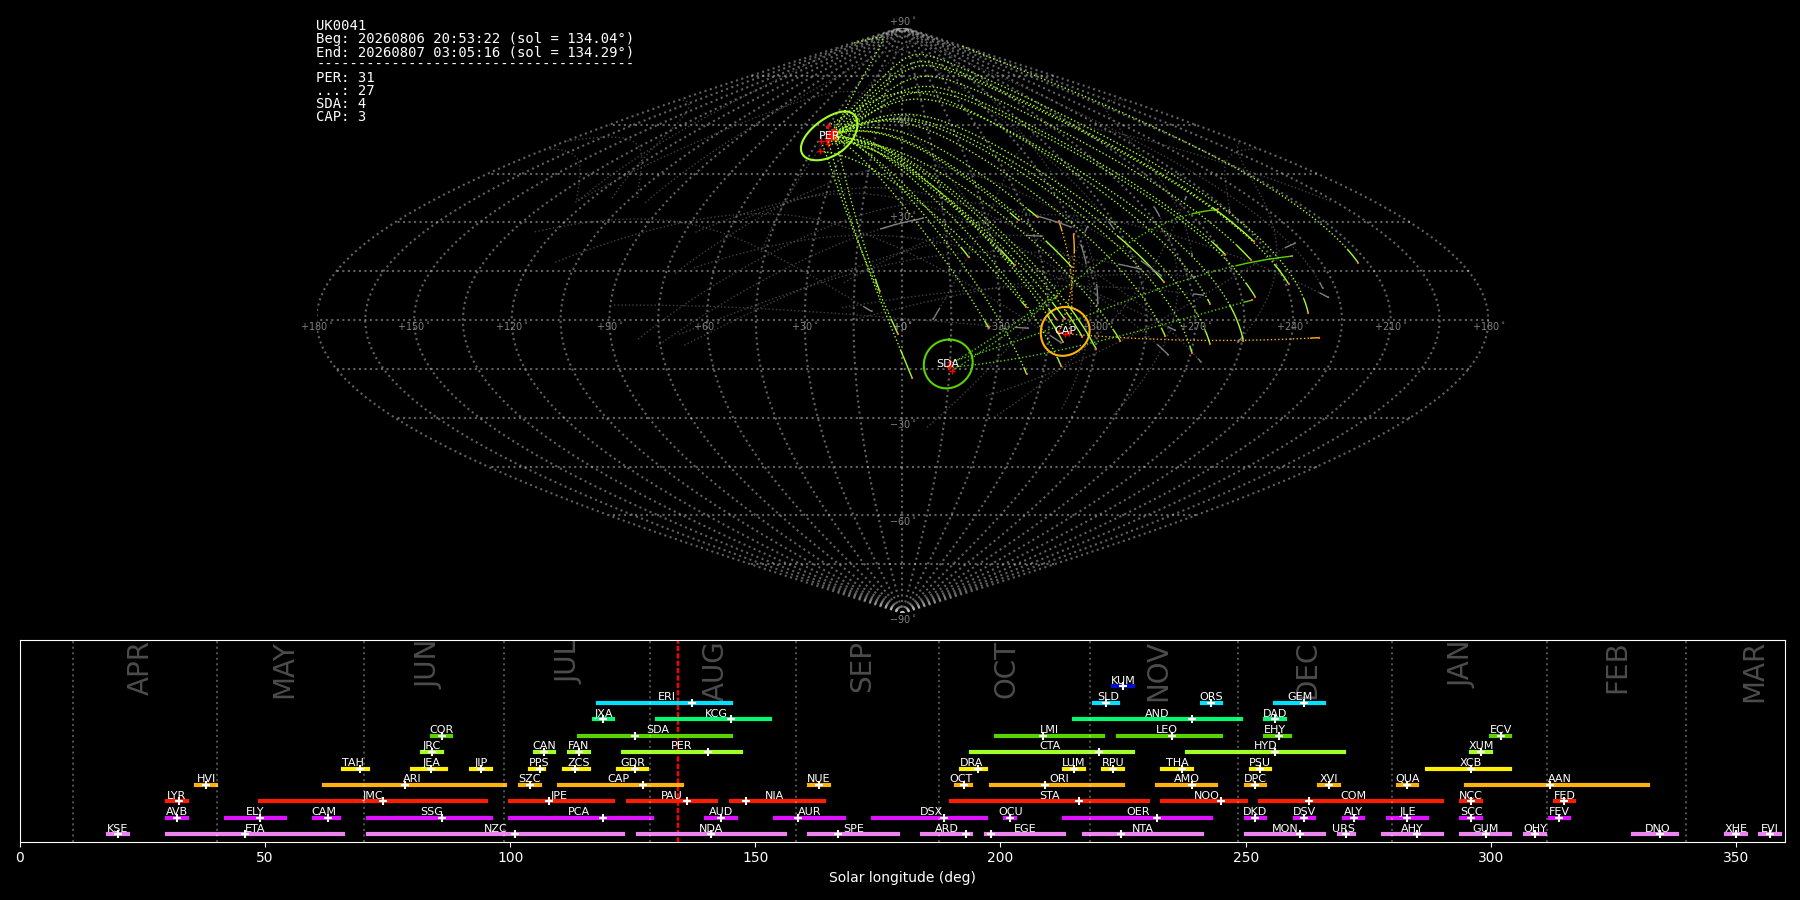Click the ORI shower label
The height and width of the screenshot is (900, 1800).
1059,779
